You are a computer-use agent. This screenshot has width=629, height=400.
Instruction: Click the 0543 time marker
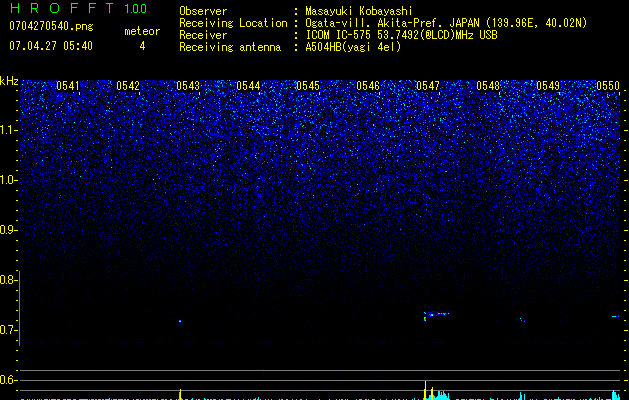pyautogui.click(x=188, y=86)
